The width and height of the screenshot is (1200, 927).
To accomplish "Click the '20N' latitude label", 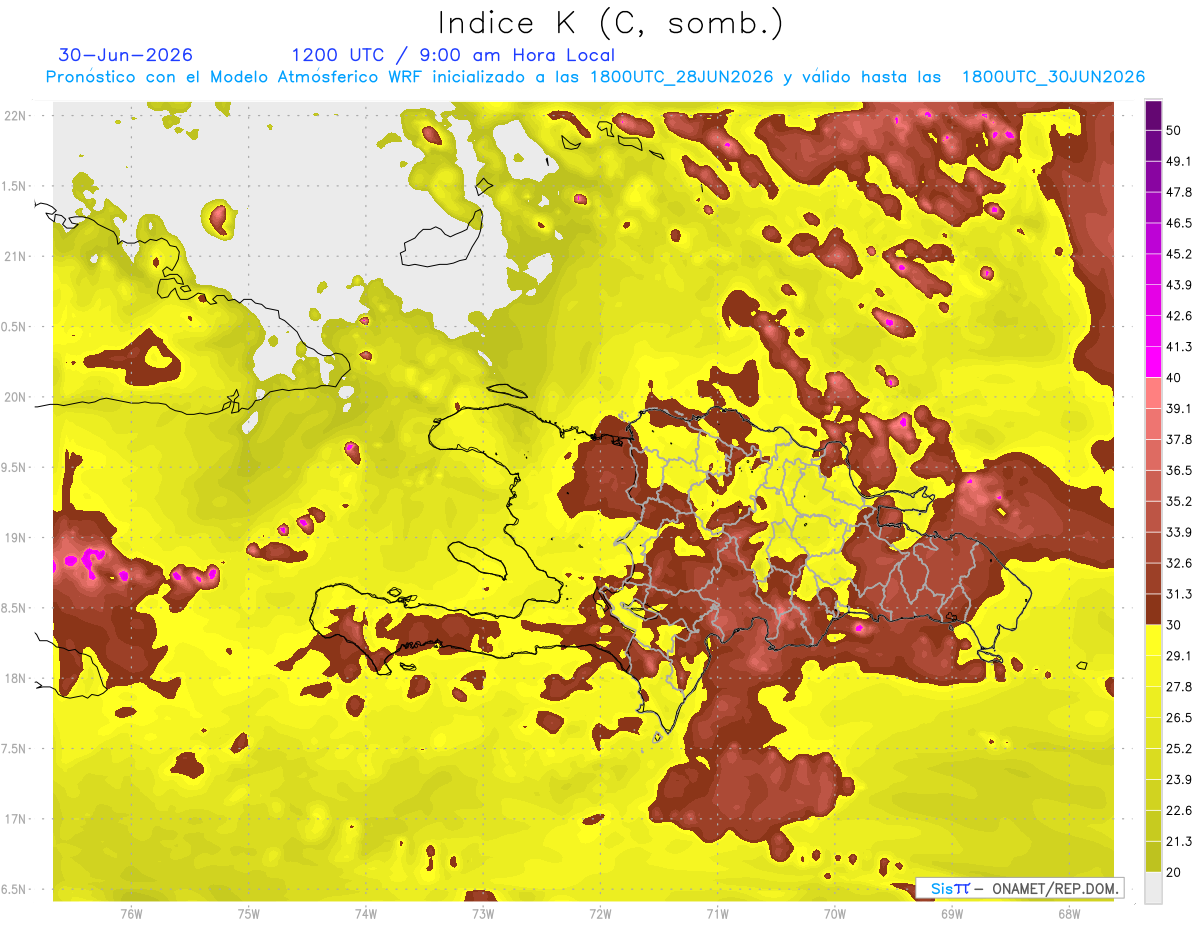I will 15,397.
